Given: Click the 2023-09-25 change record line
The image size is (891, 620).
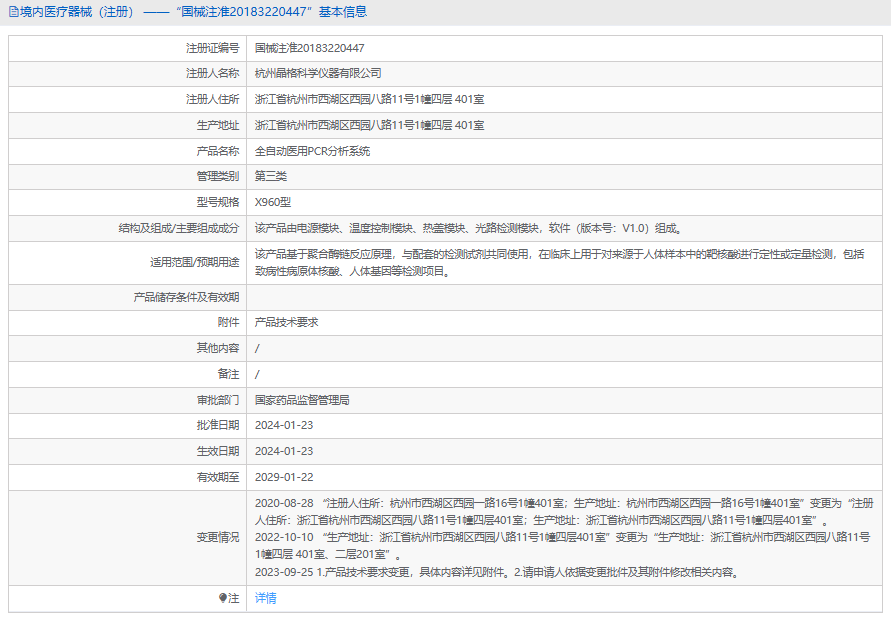Looking at the screenshot, I should [x=497, y=573].
